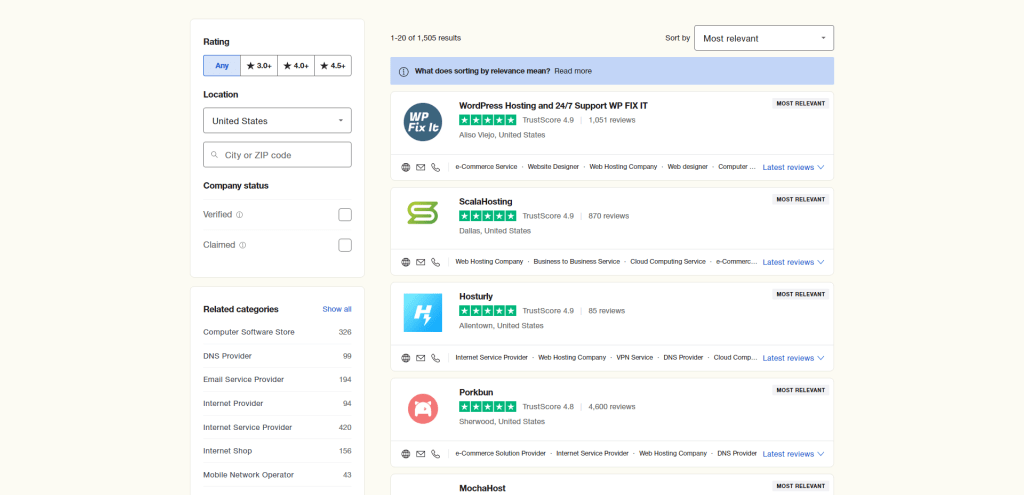
Task: Expand Latest reviews for Hosturly
Action: [x=793, y=358]
